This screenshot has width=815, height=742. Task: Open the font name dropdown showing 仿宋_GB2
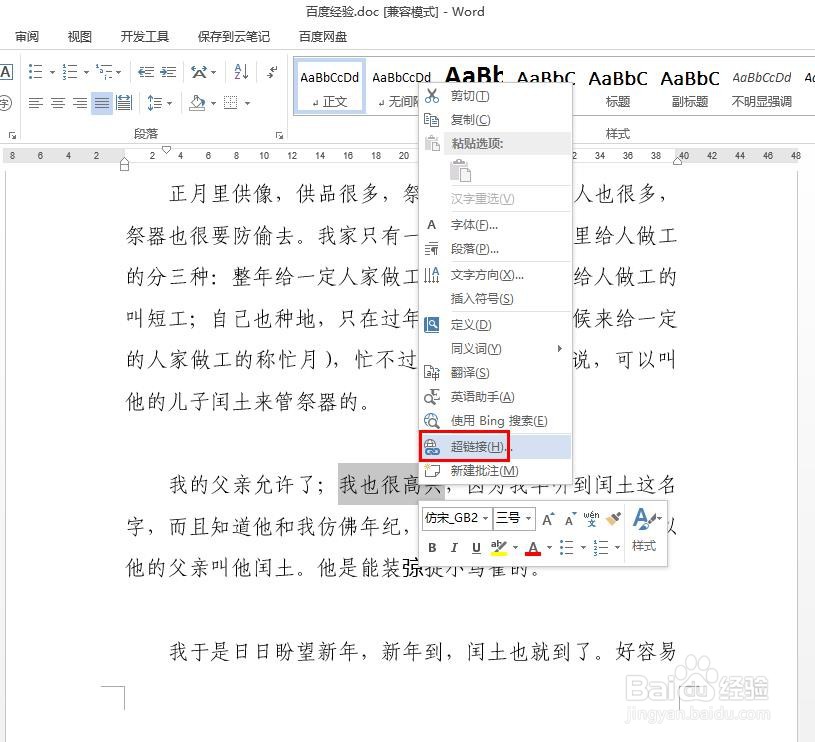pyautogui.click(x=456, y=518)
